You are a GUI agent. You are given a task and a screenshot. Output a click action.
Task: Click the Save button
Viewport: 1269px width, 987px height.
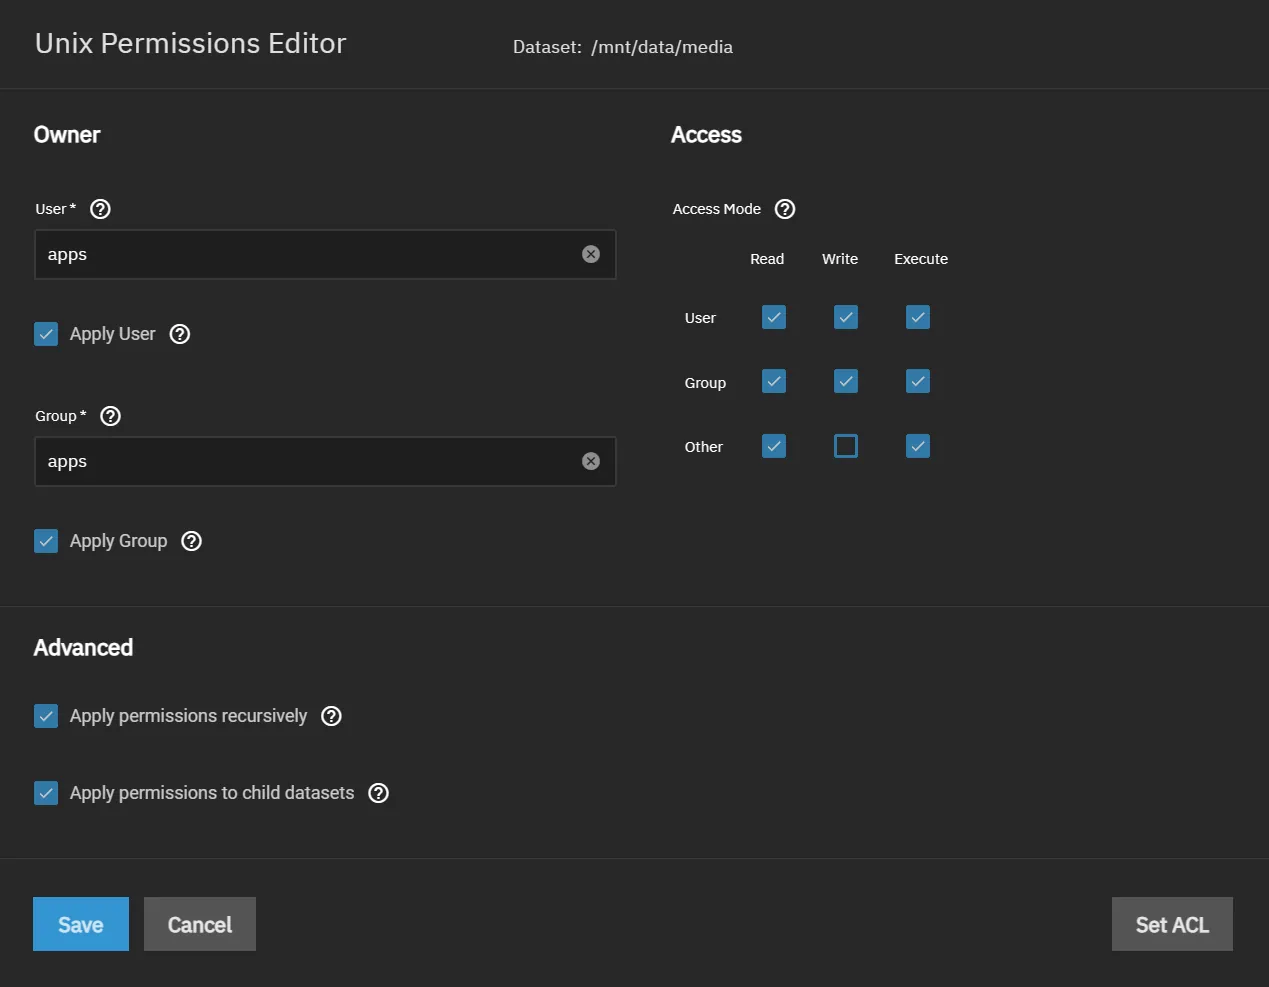(x=81, y=924)
